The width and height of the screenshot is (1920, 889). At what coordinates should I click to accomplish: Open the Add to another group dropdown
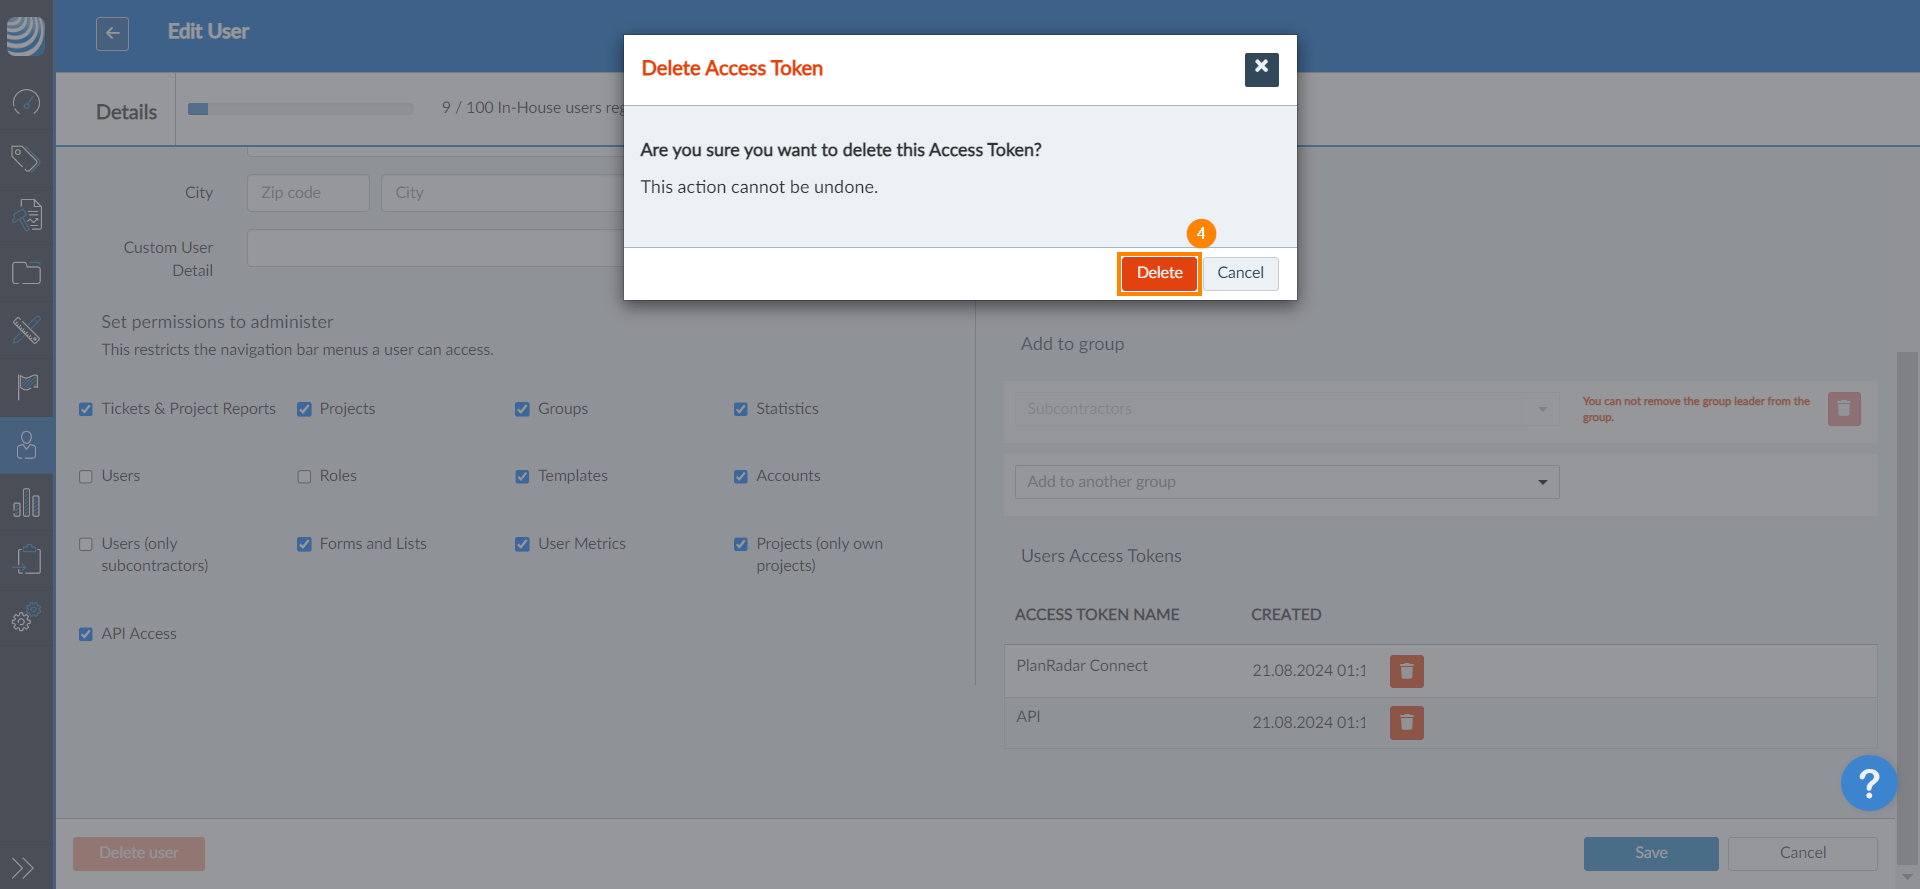(x=1286, y=482)
